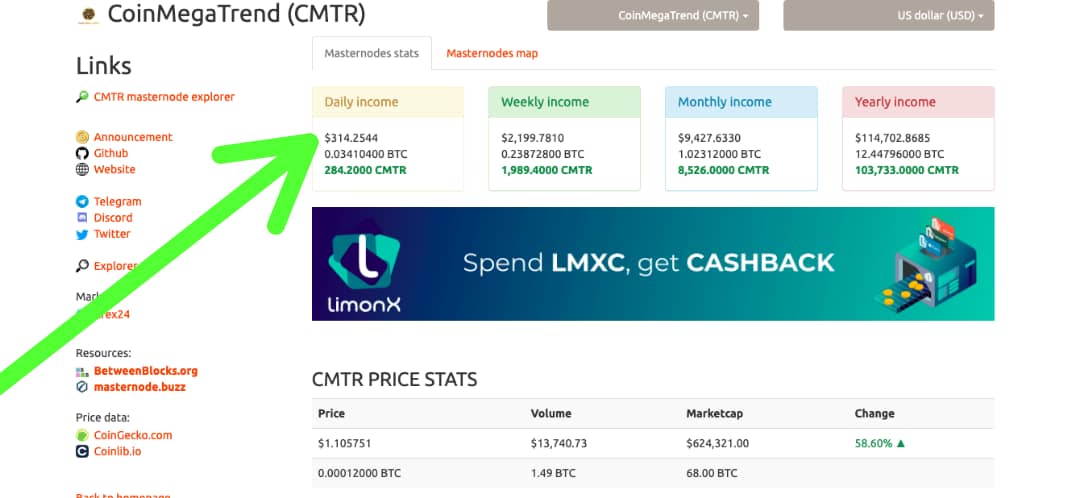Screen dimensions: 1080x498
Task: Click the Yearly income card header
Action: point(918,102)
